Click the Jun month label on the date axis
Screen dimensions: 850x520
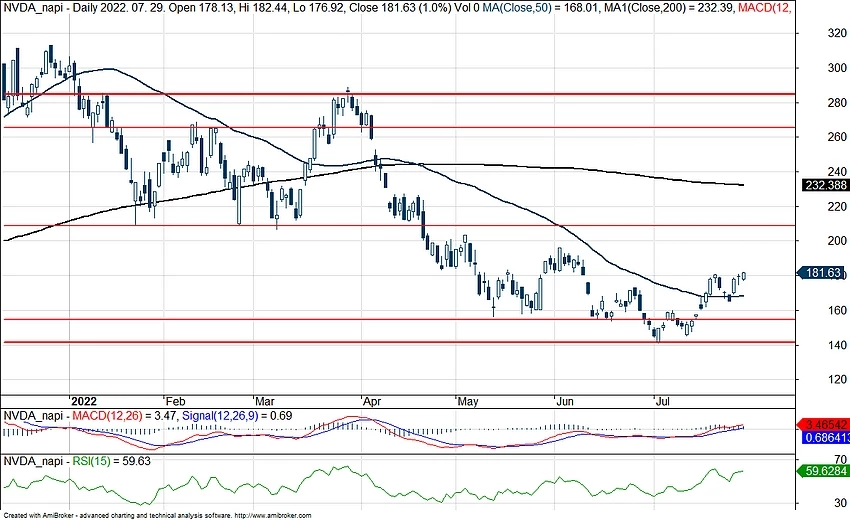(565, 401)
